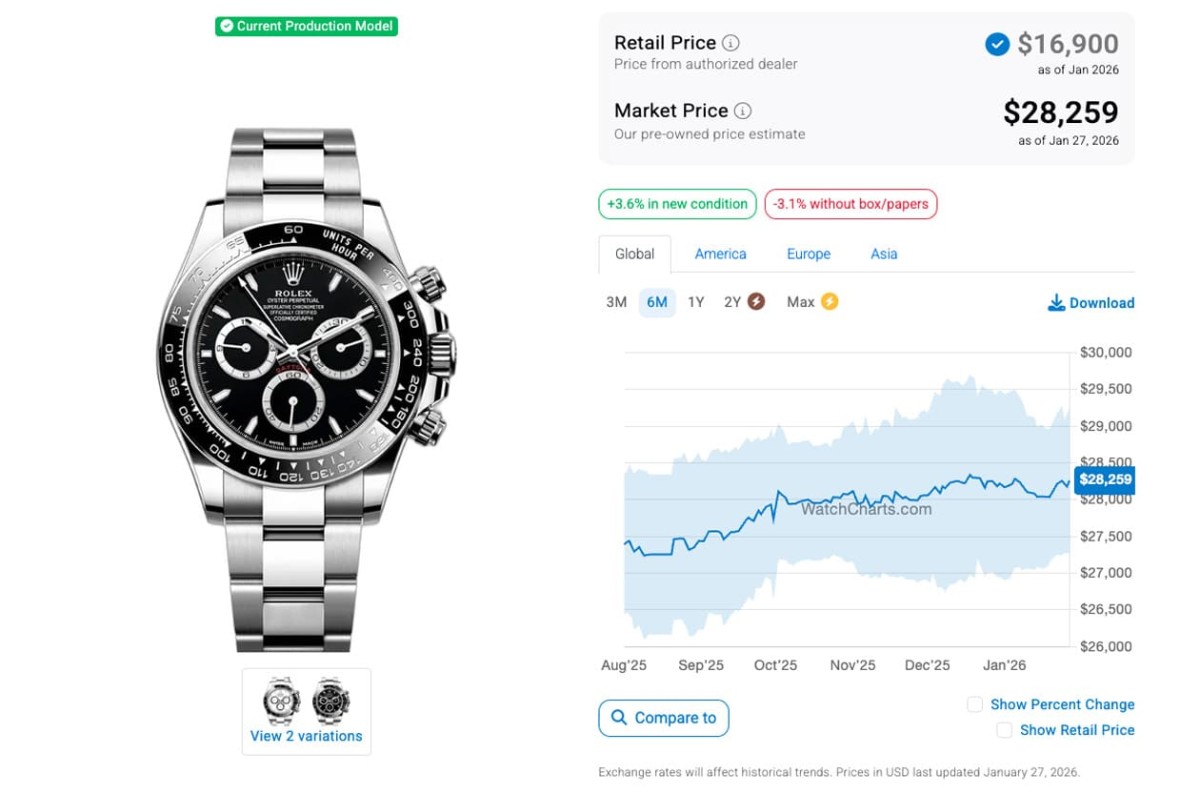Select the Asia region tab

[884, 254]
